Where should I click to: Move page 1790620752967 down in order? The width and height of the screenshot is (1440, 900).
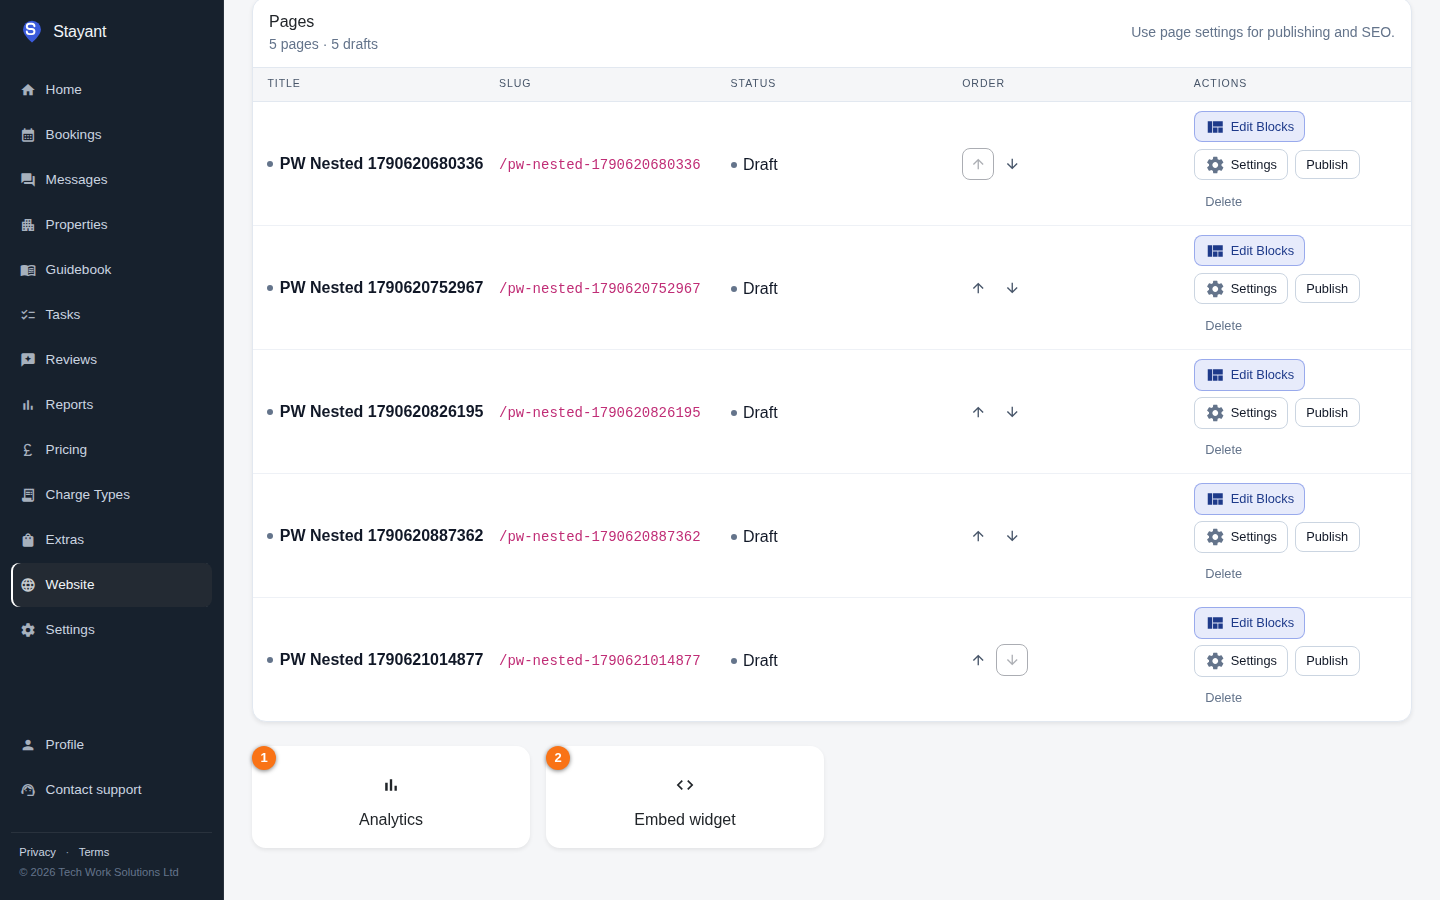pyautogui.click(x=1012, y=288)
